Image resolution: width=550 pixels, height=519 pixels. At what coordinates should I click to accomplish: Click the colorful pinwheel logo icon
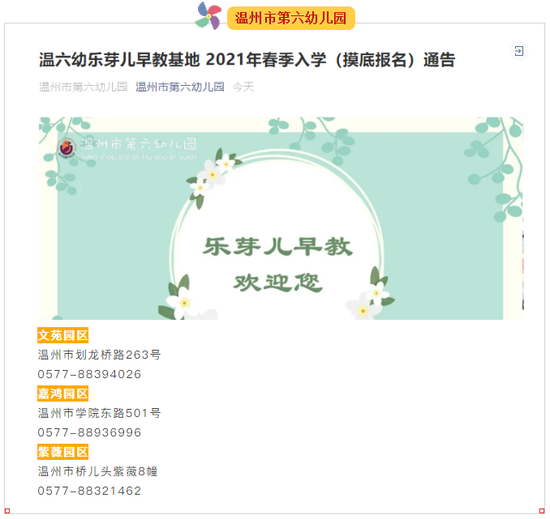[208, 16]
